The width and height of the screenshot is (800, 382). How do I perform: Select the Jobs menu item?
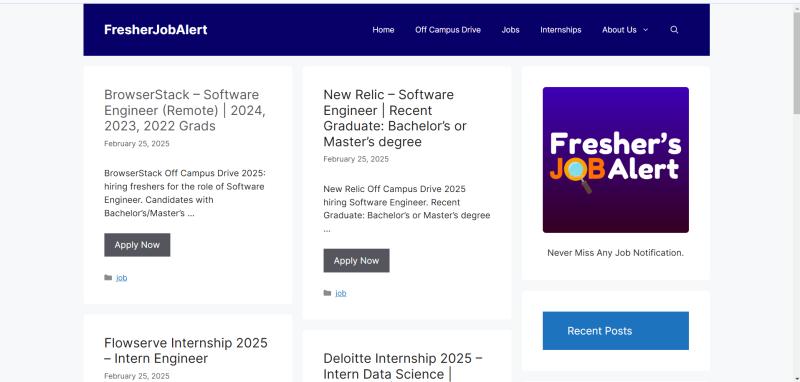[510, 30]
